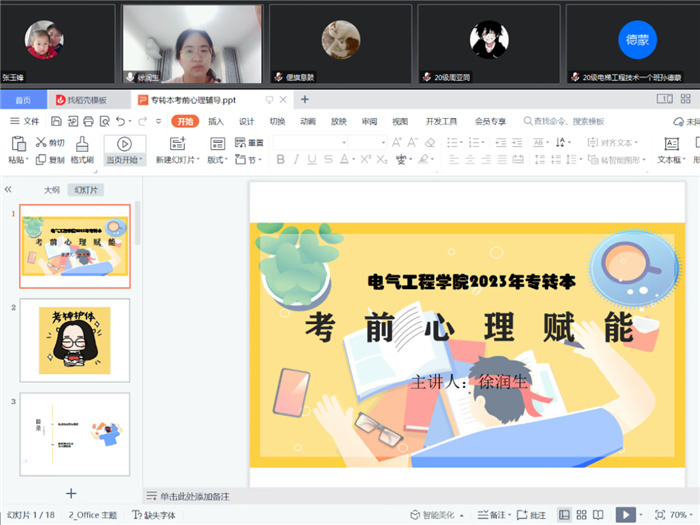Start slideshow from current slide (当页开始)
Viewport: 700px width, 525px height.
point(125,145)
